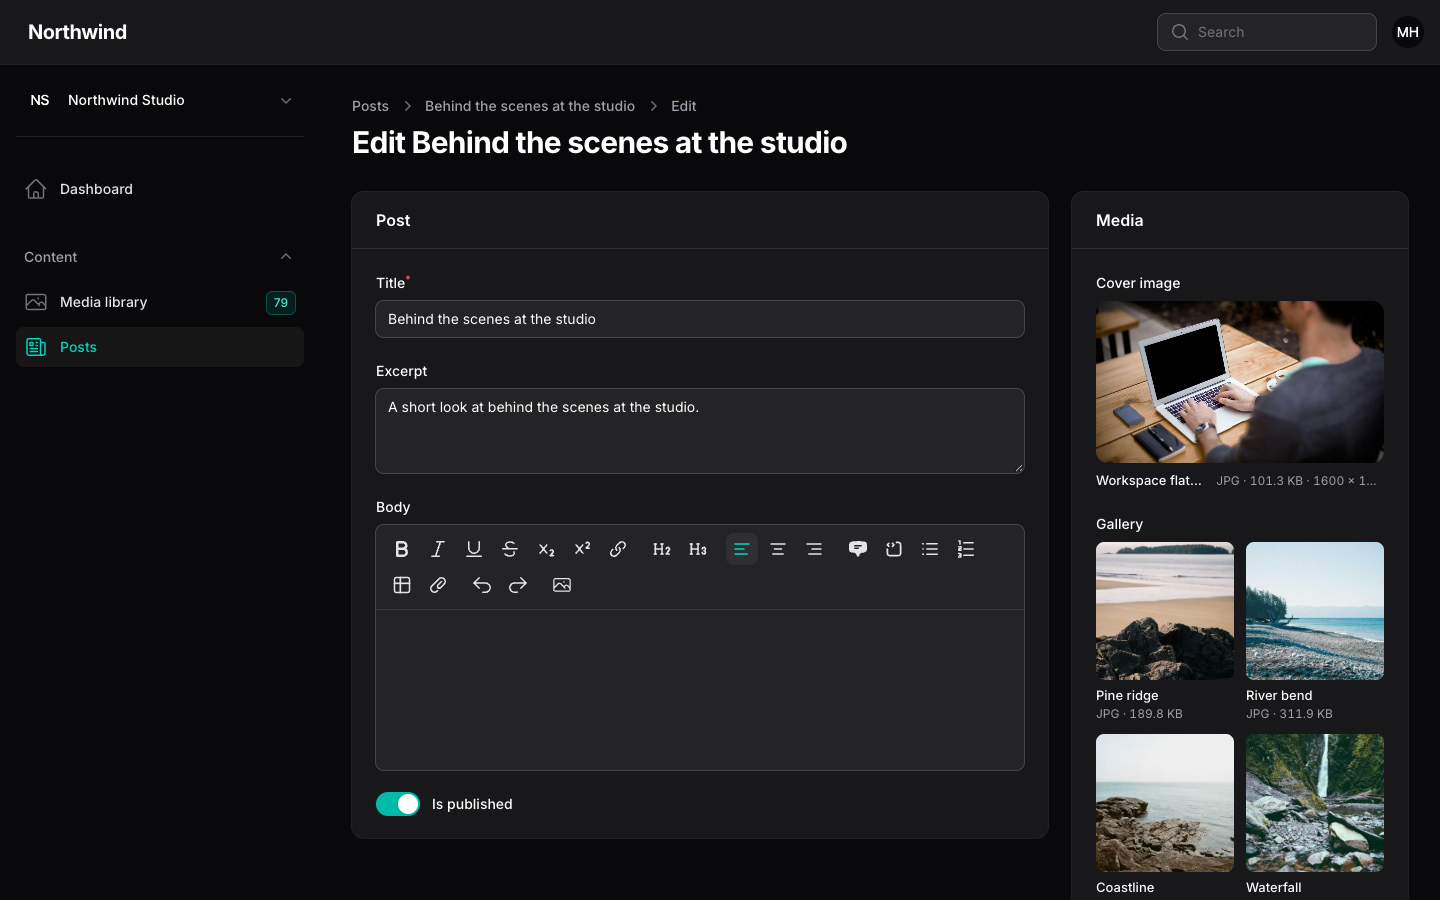Redo the last editor change
This screenshot has width=1440, height=900.
[518, 585]
